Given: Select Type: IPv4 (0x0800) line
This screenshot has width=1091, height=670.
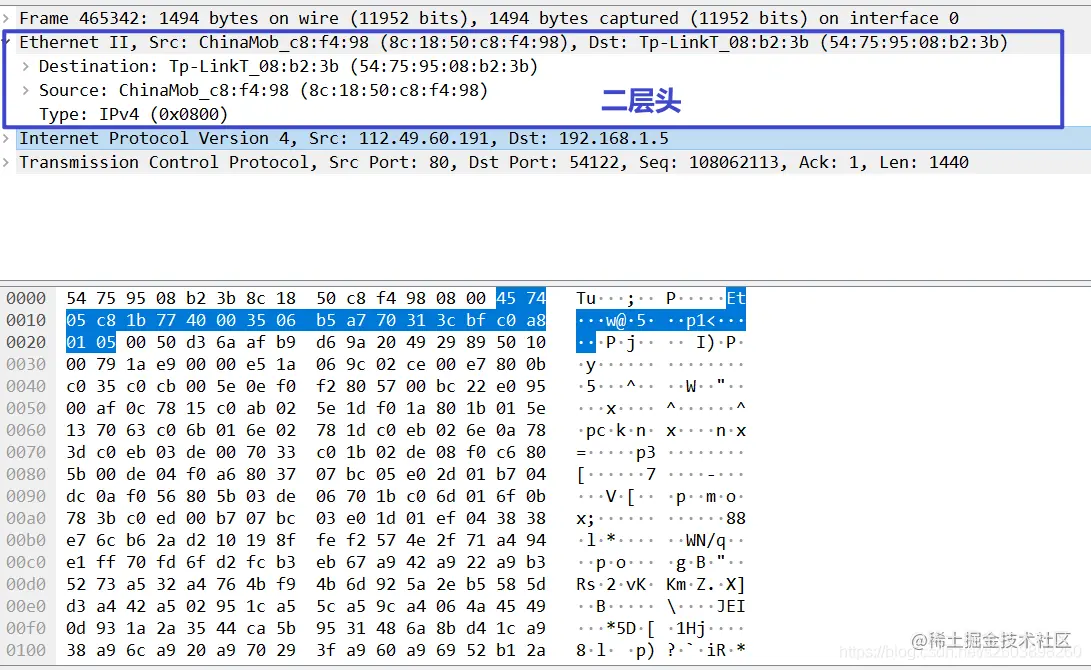Looking at the screenshot, I should (x=133, y=114).
